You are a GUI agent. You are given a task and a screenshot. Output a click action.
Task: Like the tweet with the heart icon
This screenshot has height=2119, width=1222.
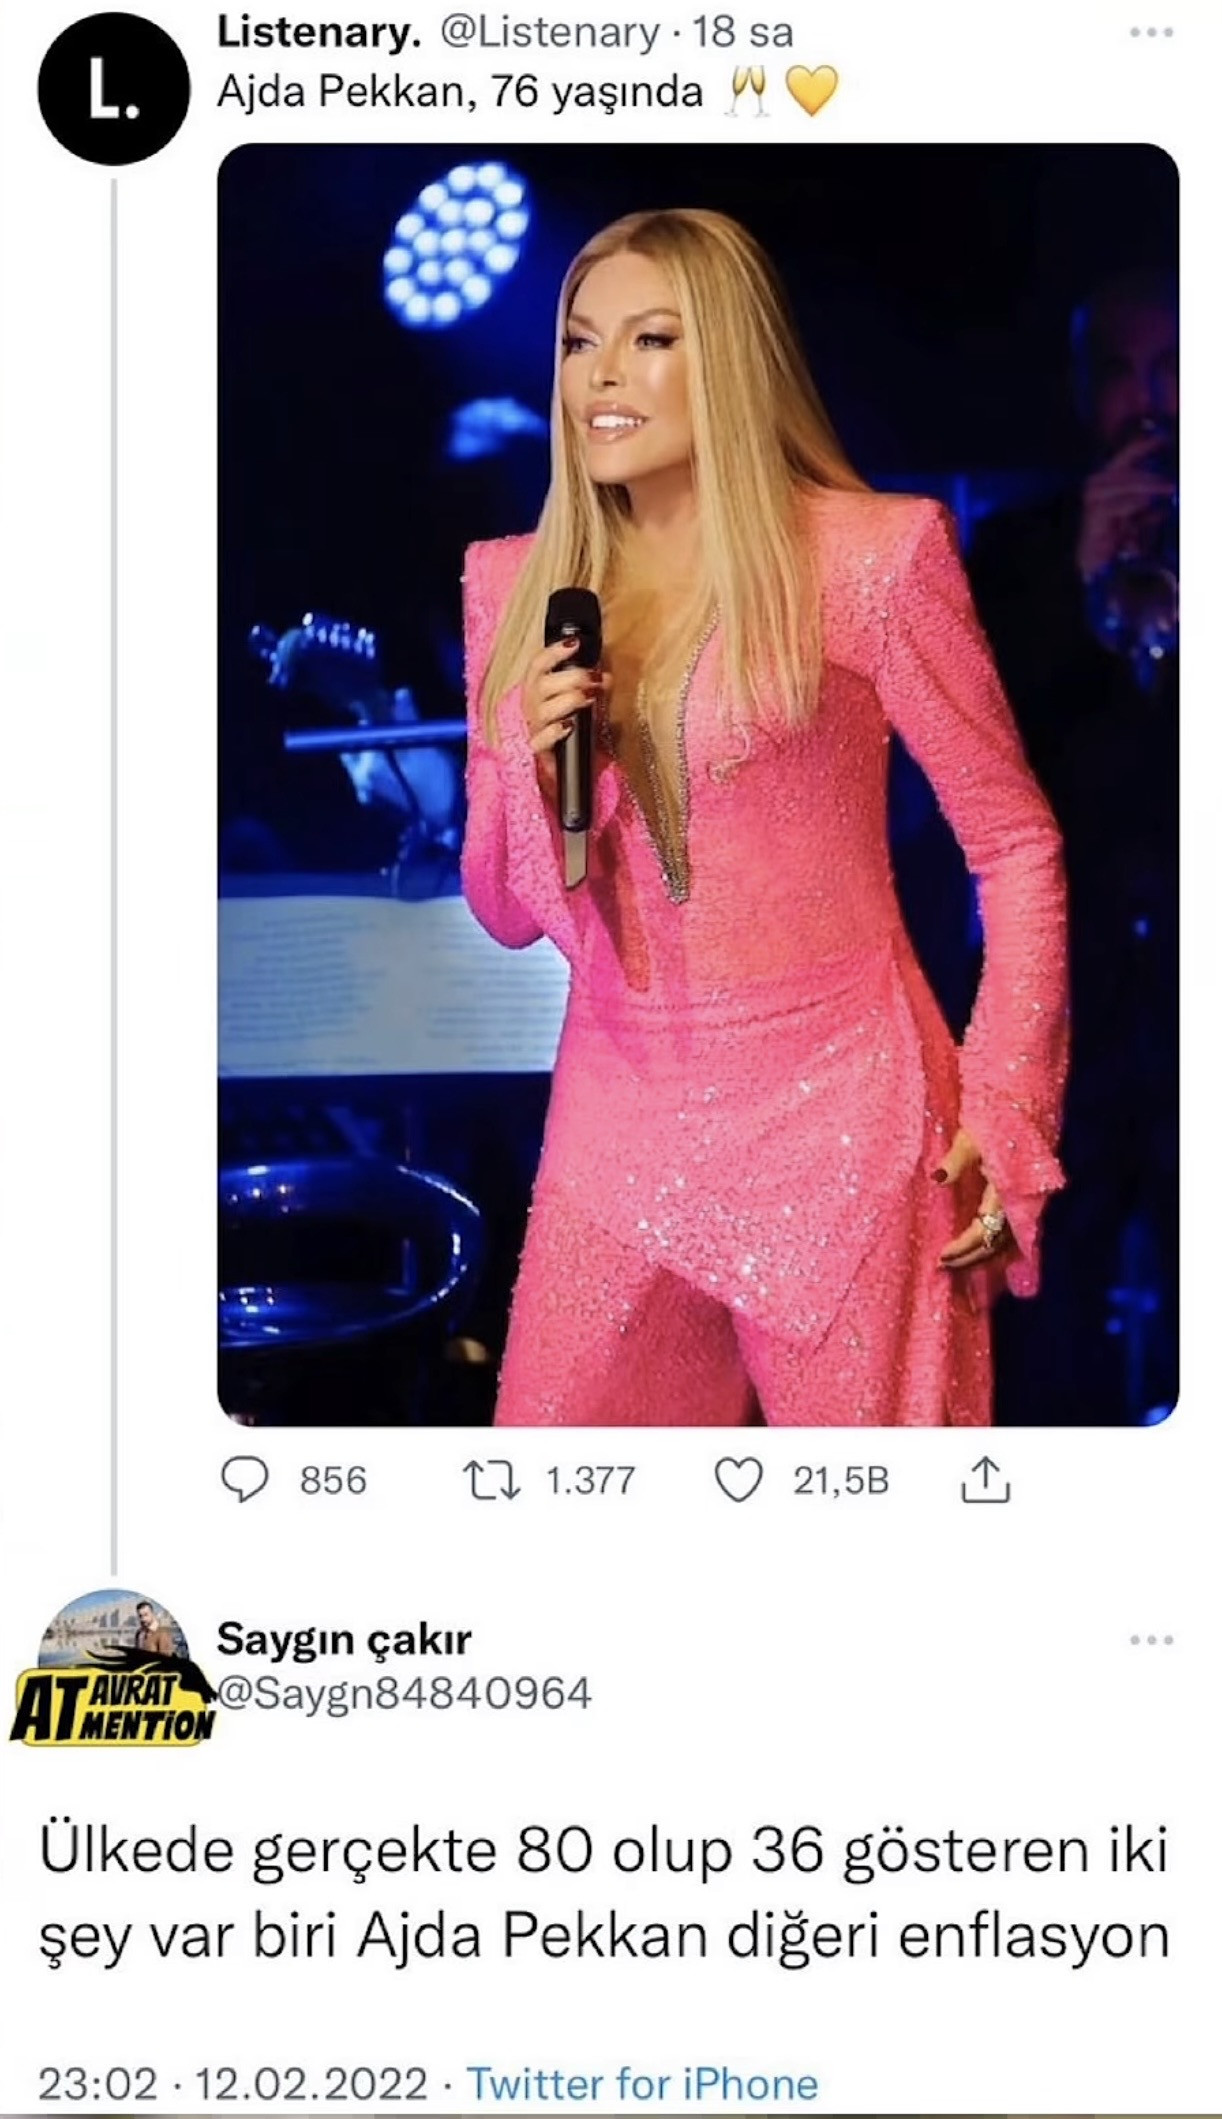[739, 1480]
